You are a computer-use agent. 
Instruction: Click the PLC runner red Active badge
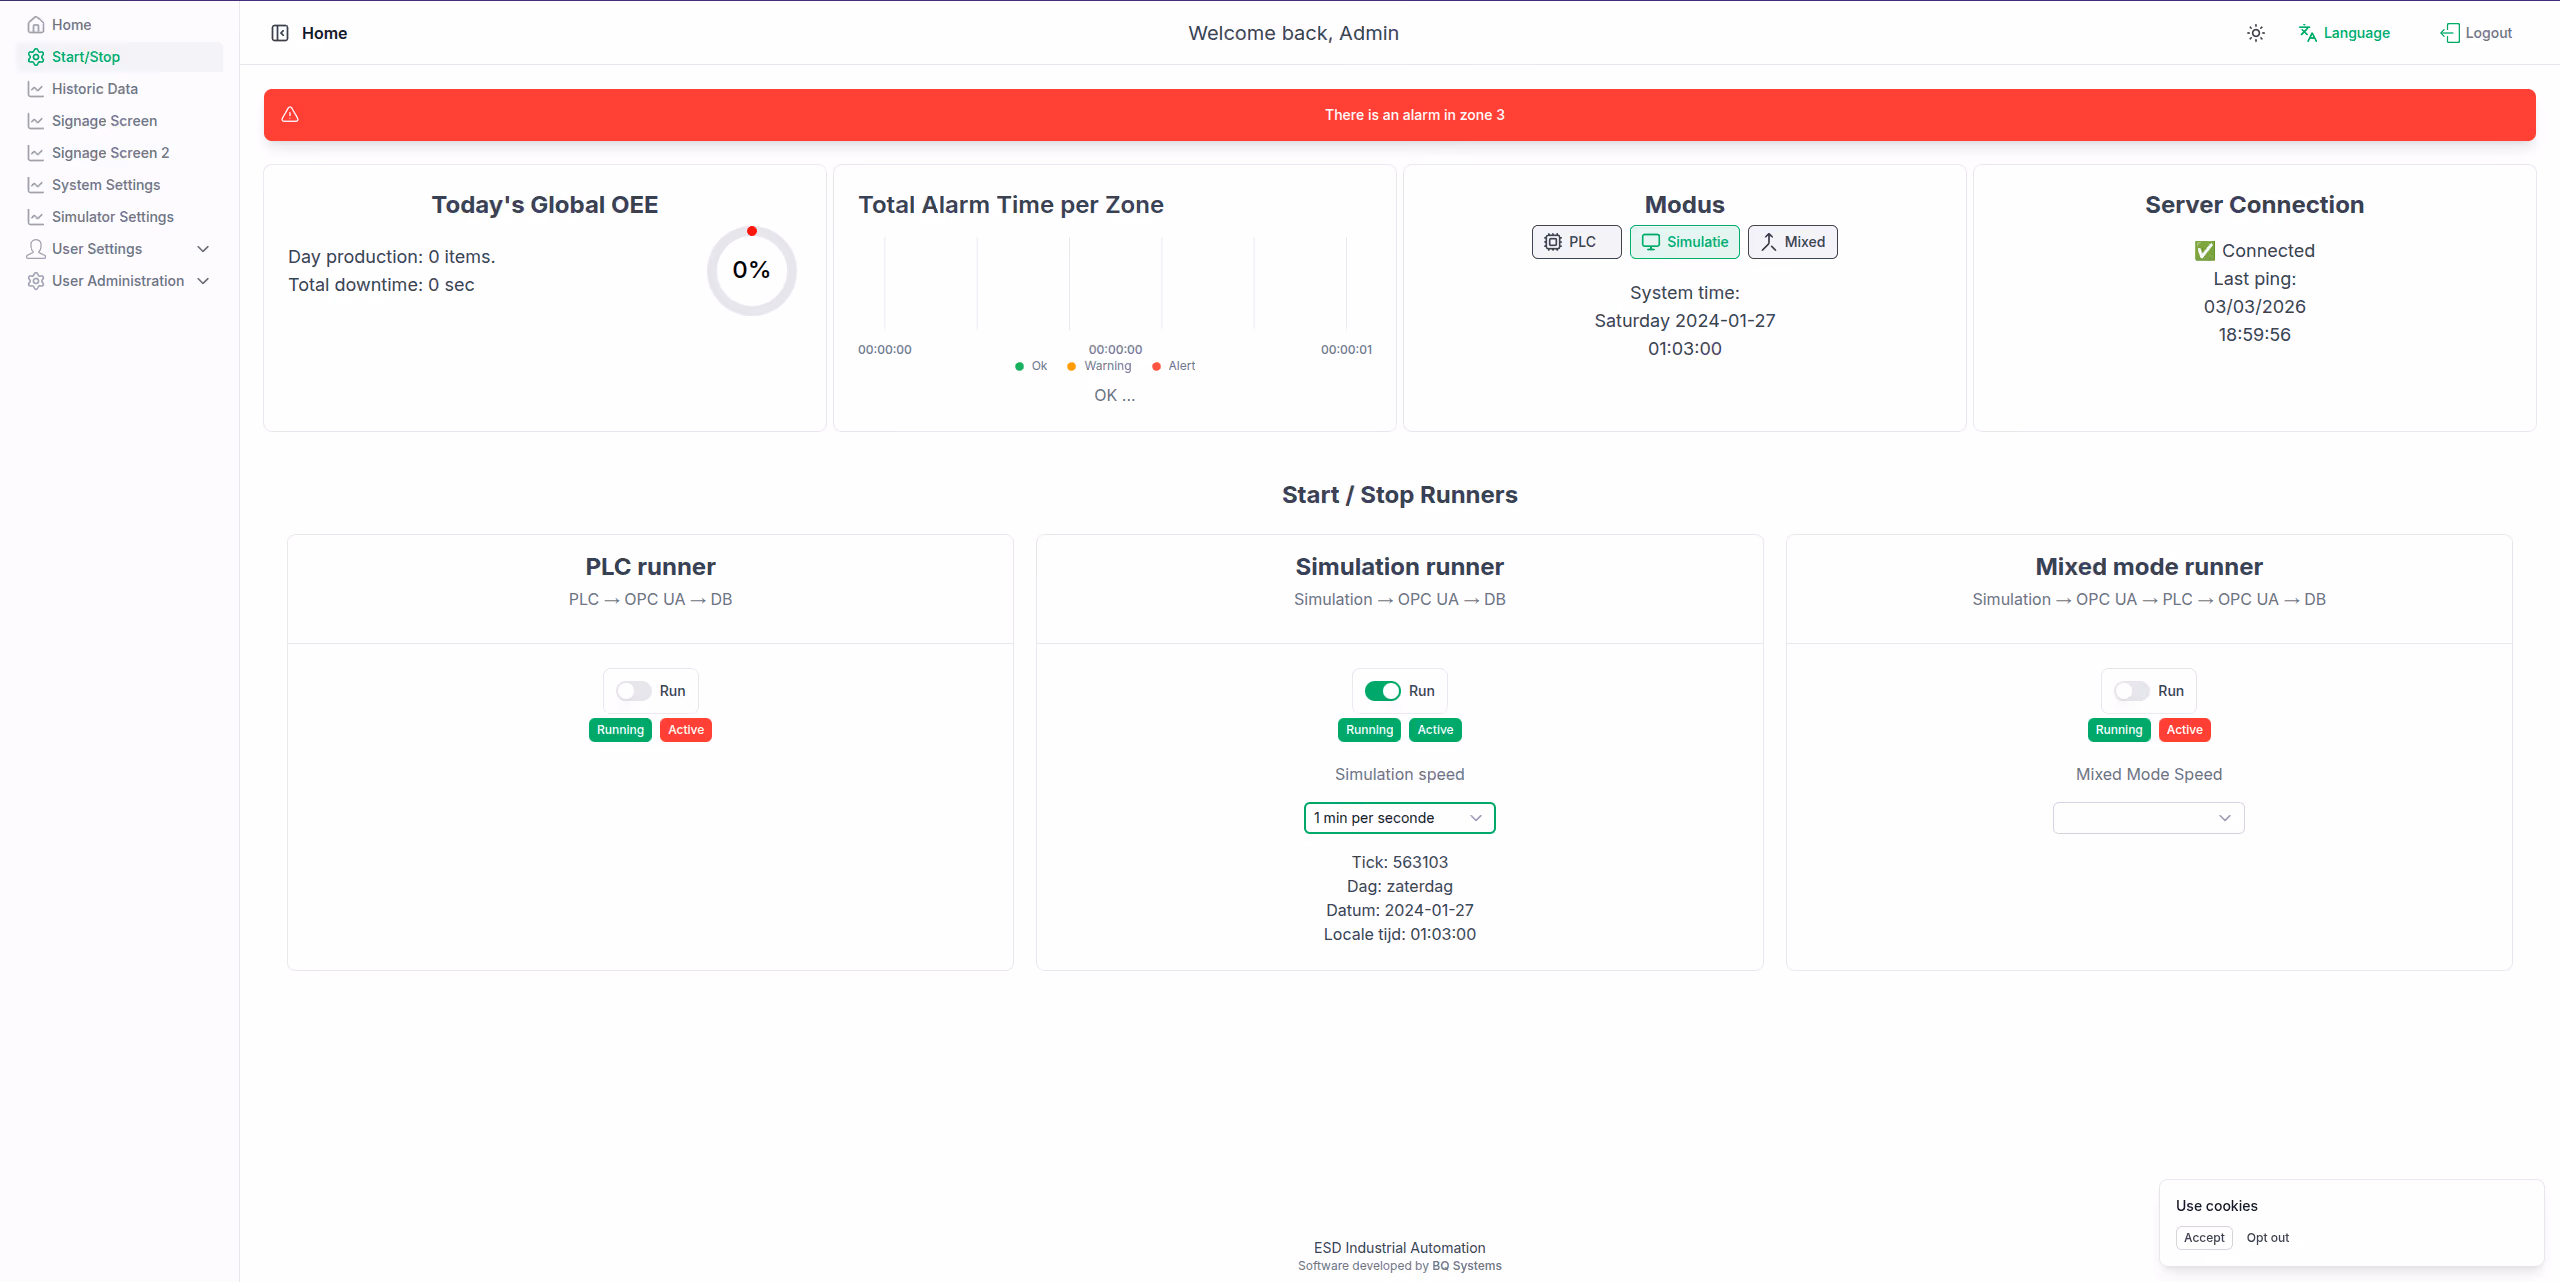(686, 730)
